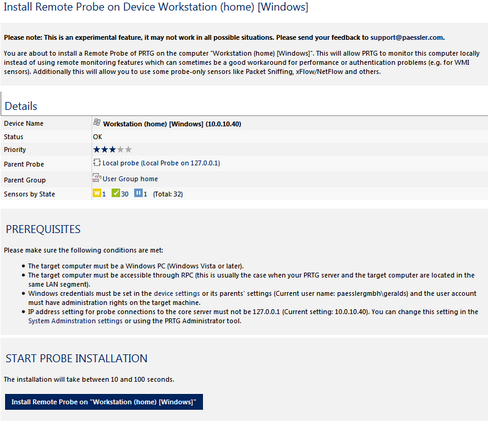Click 'The installation will take between 10 and 100 seconds' text
Image resolution: width=490 pixels, height=424 pixels.
point(89,379)
